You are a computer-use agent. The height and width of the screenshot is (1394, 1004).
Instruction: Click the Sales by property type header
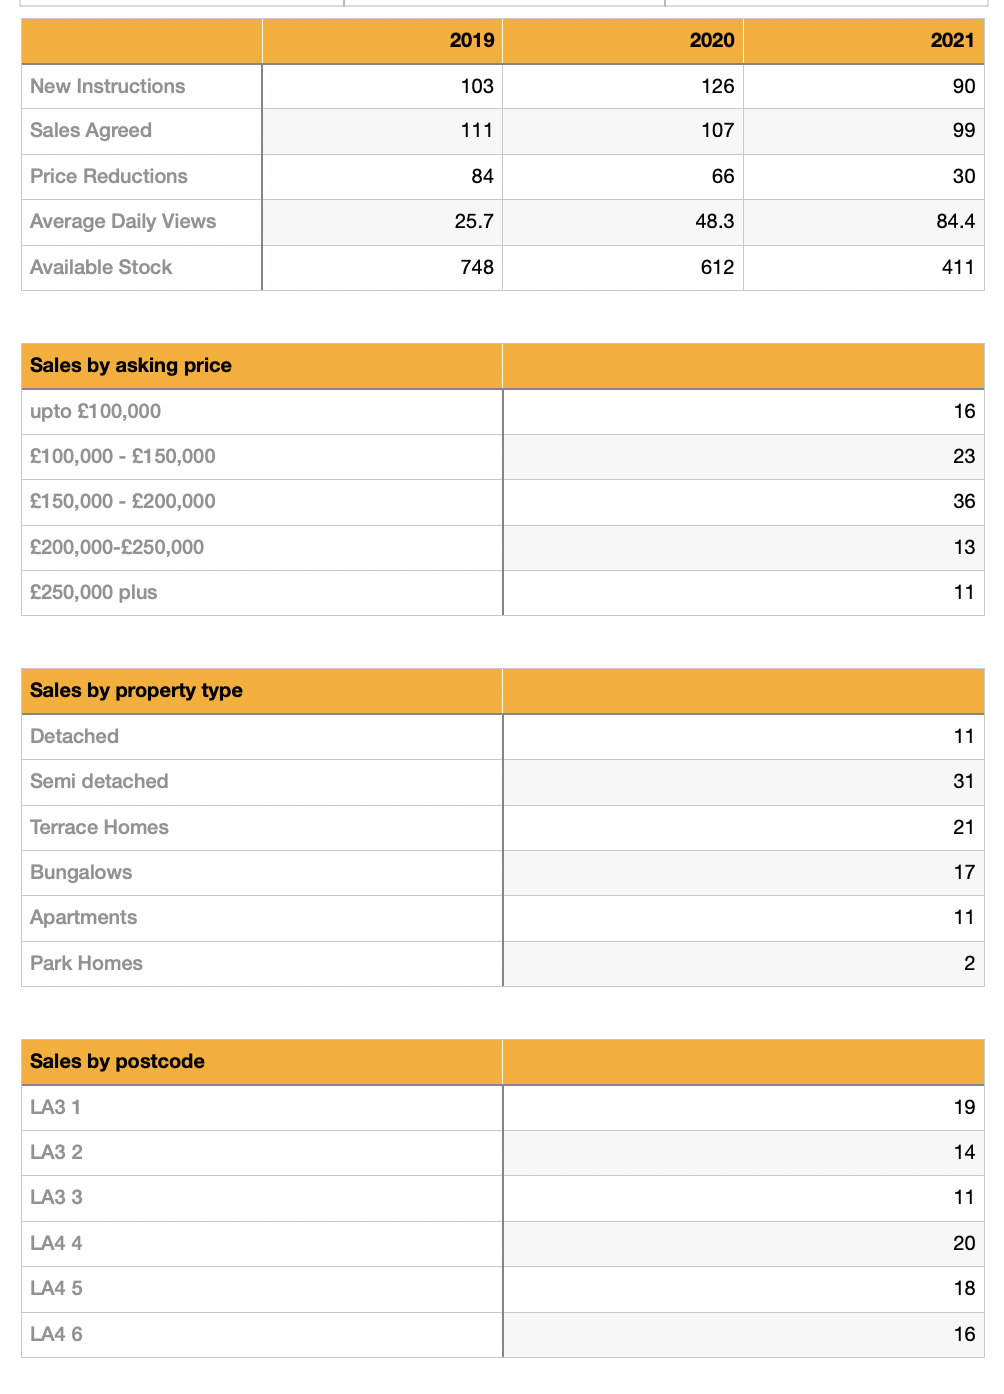[136, 691]
